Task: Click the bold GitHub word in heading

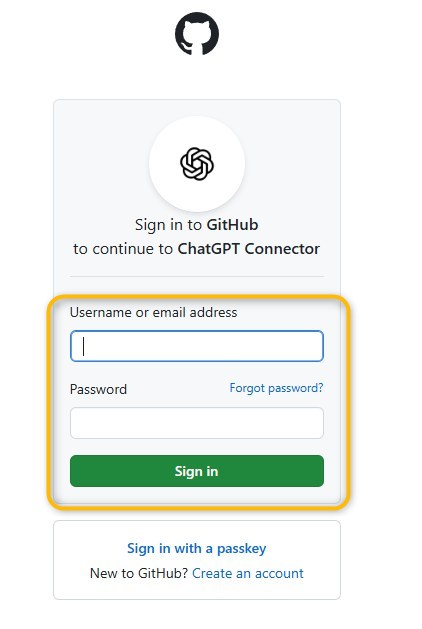Action: click(232, 225)
